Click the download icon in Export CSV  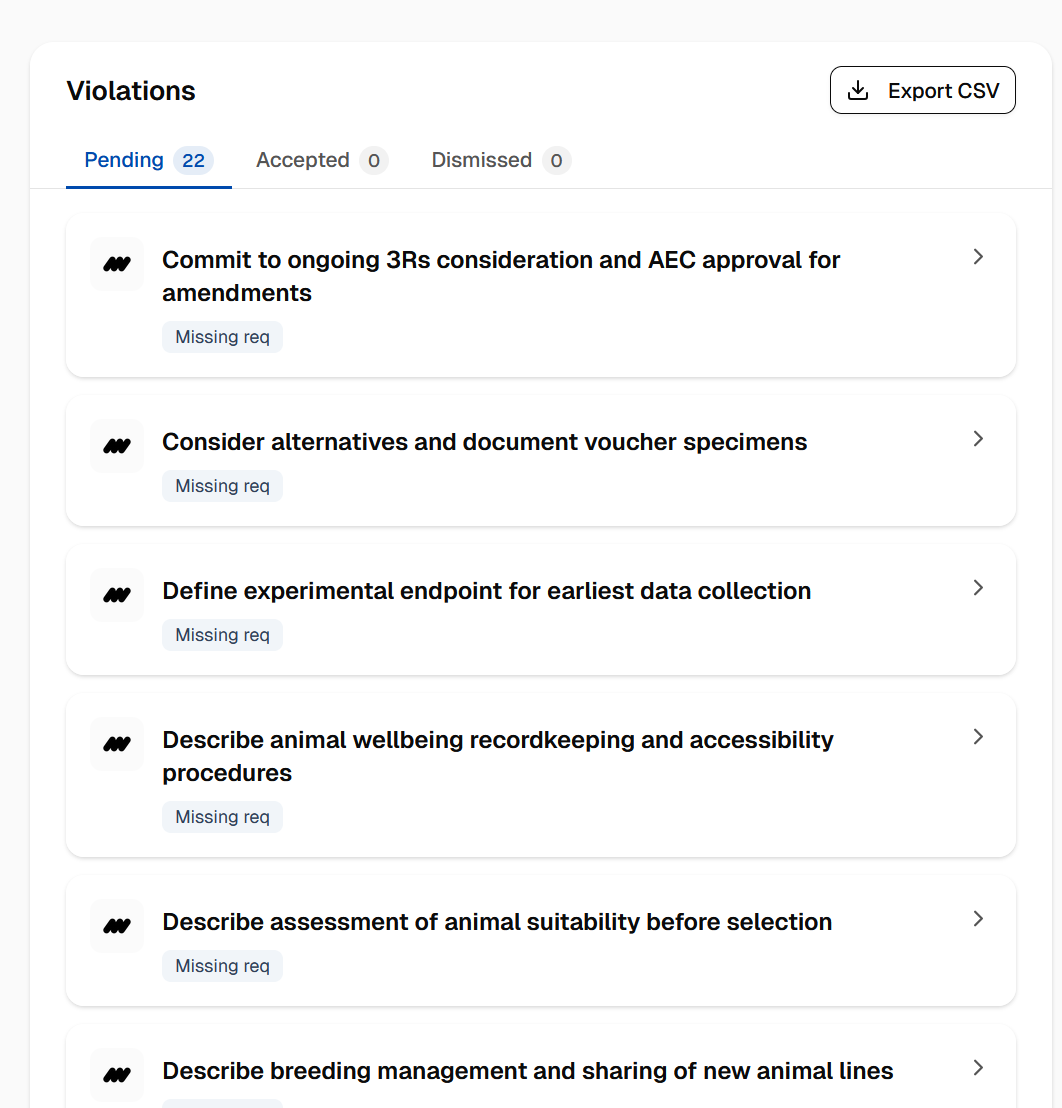point(857,91)
